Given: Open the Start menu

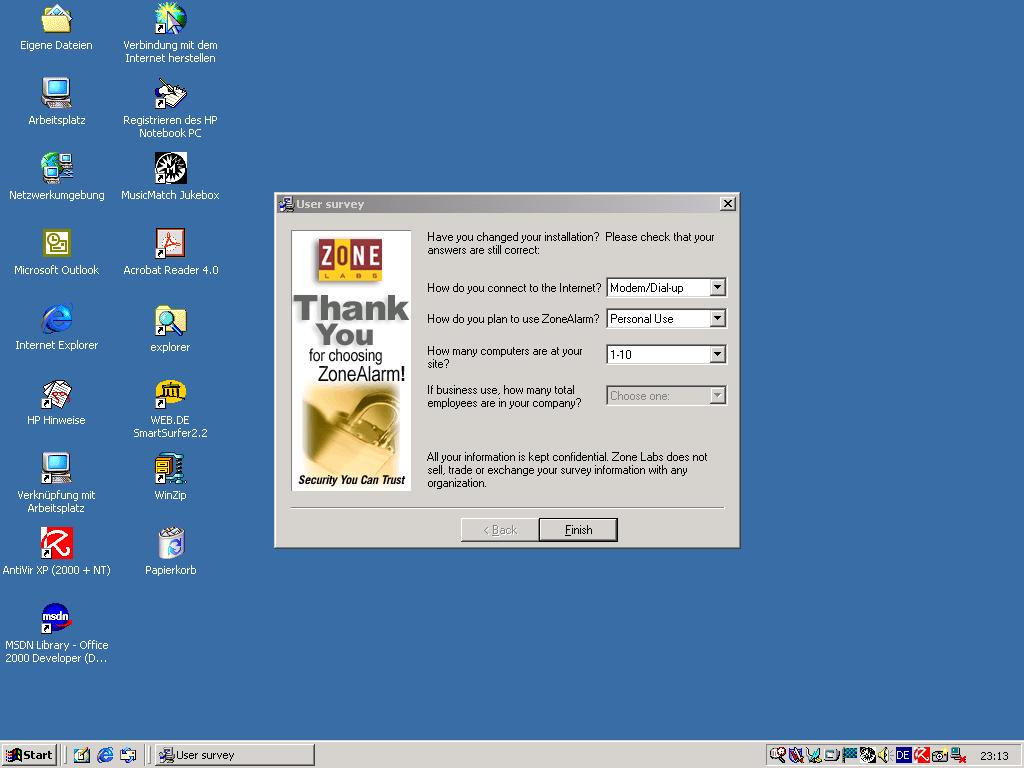Looking at the screenshot, I should coord(29,755).
